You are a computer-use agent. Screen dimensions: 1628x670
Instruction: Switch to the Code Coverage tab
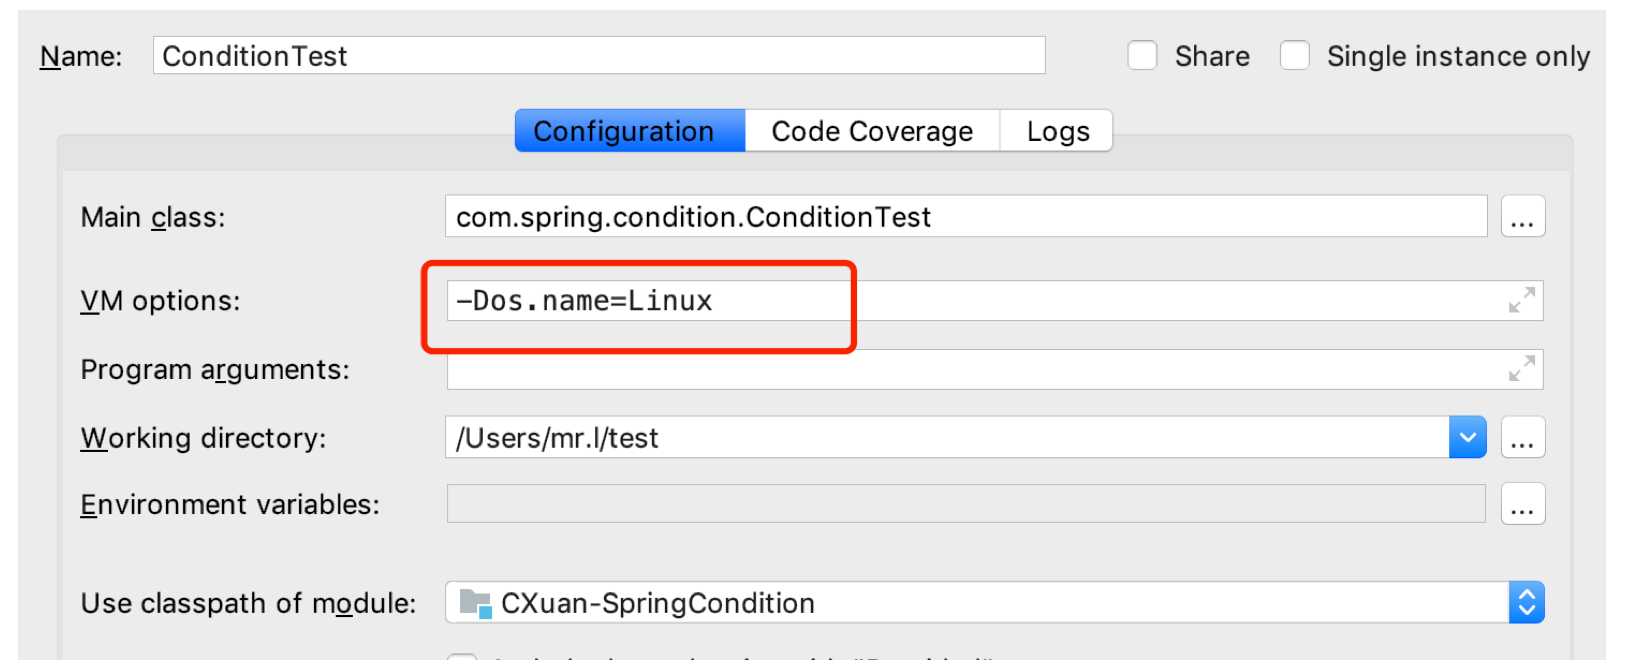click(x=872, y=131)
